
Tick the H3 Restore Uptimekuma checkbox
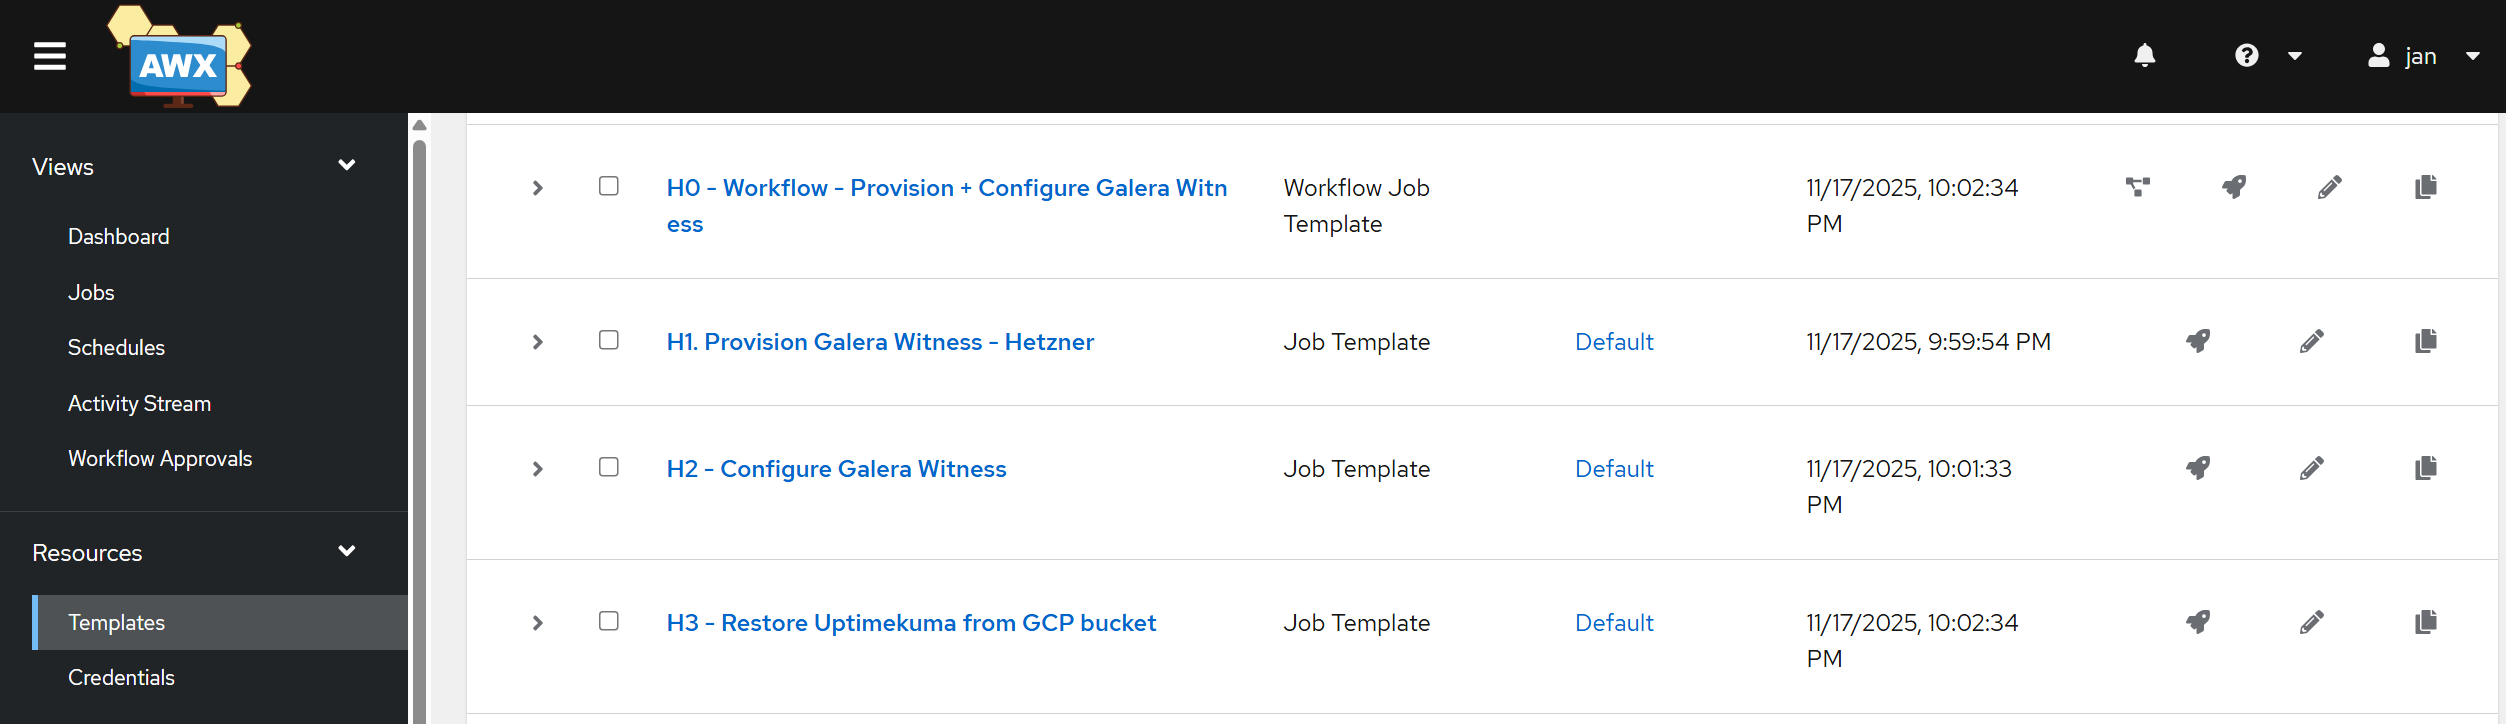point(609,621)
